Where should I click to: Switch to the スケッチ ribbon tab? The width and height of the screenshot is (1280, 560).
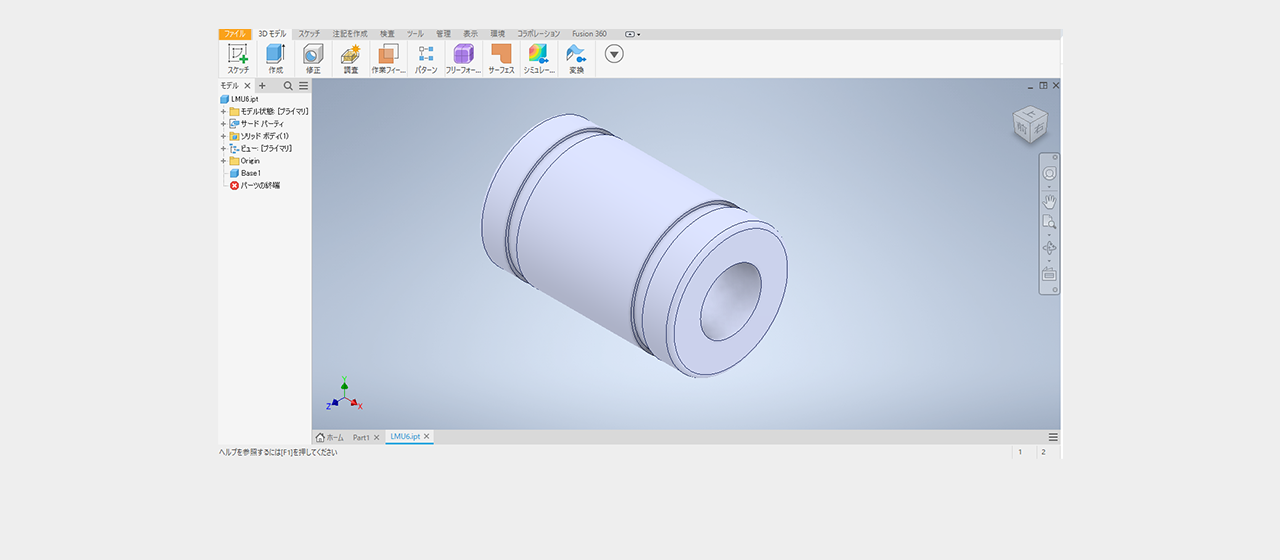coord(309,34)
